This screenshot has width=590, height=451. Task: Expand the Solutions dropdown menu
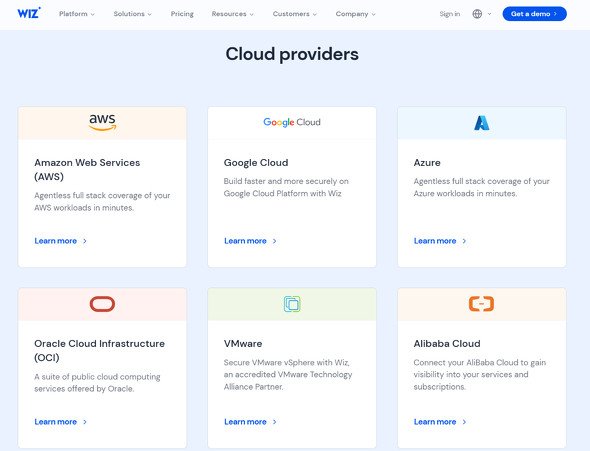pyautogui.click(x=132, y=14)
